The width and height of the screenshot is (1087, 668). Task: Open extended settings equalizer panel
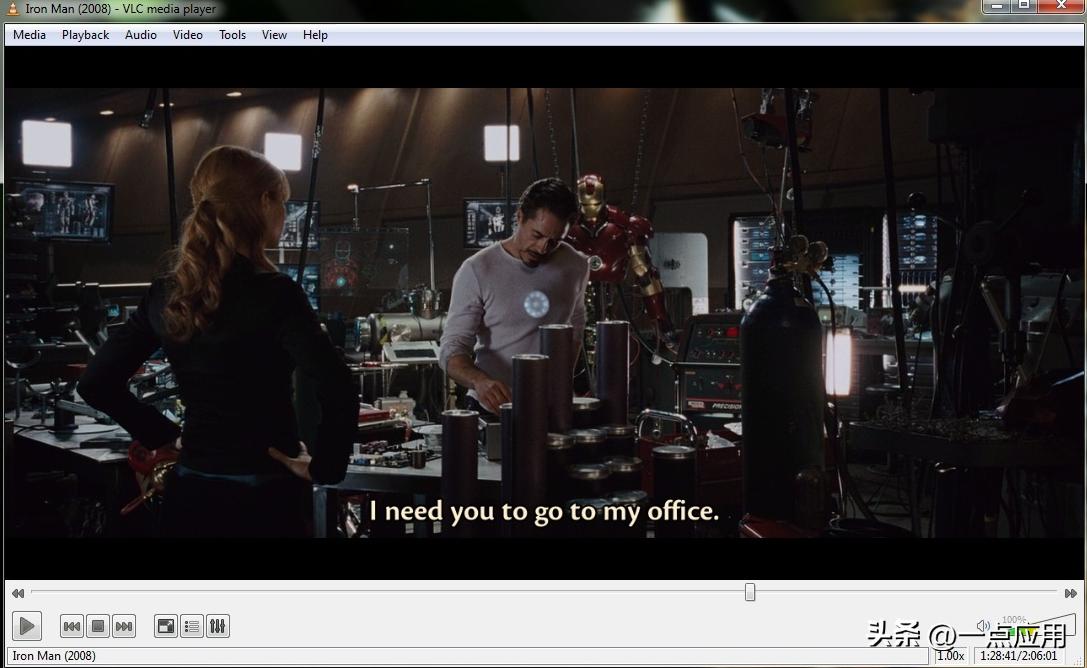tap(218, 627)
